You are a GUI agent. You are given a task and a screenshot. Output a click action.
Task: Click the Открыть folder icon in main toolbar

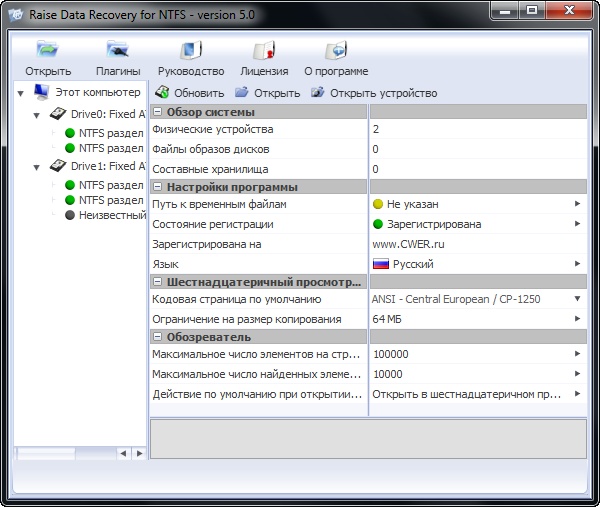click(x=47, y=50)
